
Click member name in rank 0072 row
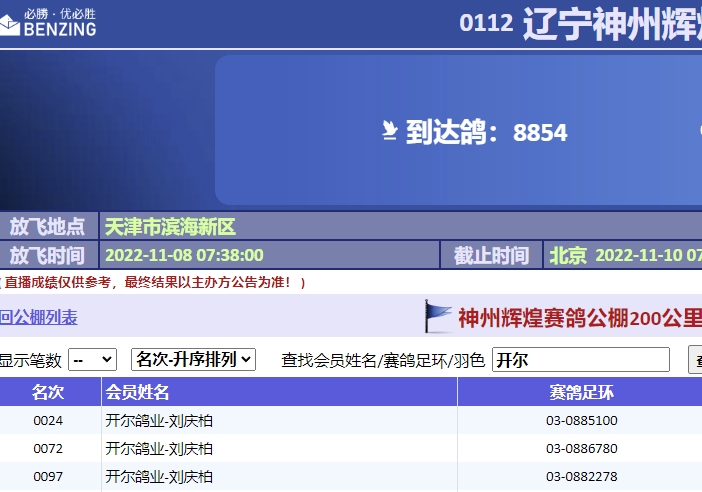[159, 449]
